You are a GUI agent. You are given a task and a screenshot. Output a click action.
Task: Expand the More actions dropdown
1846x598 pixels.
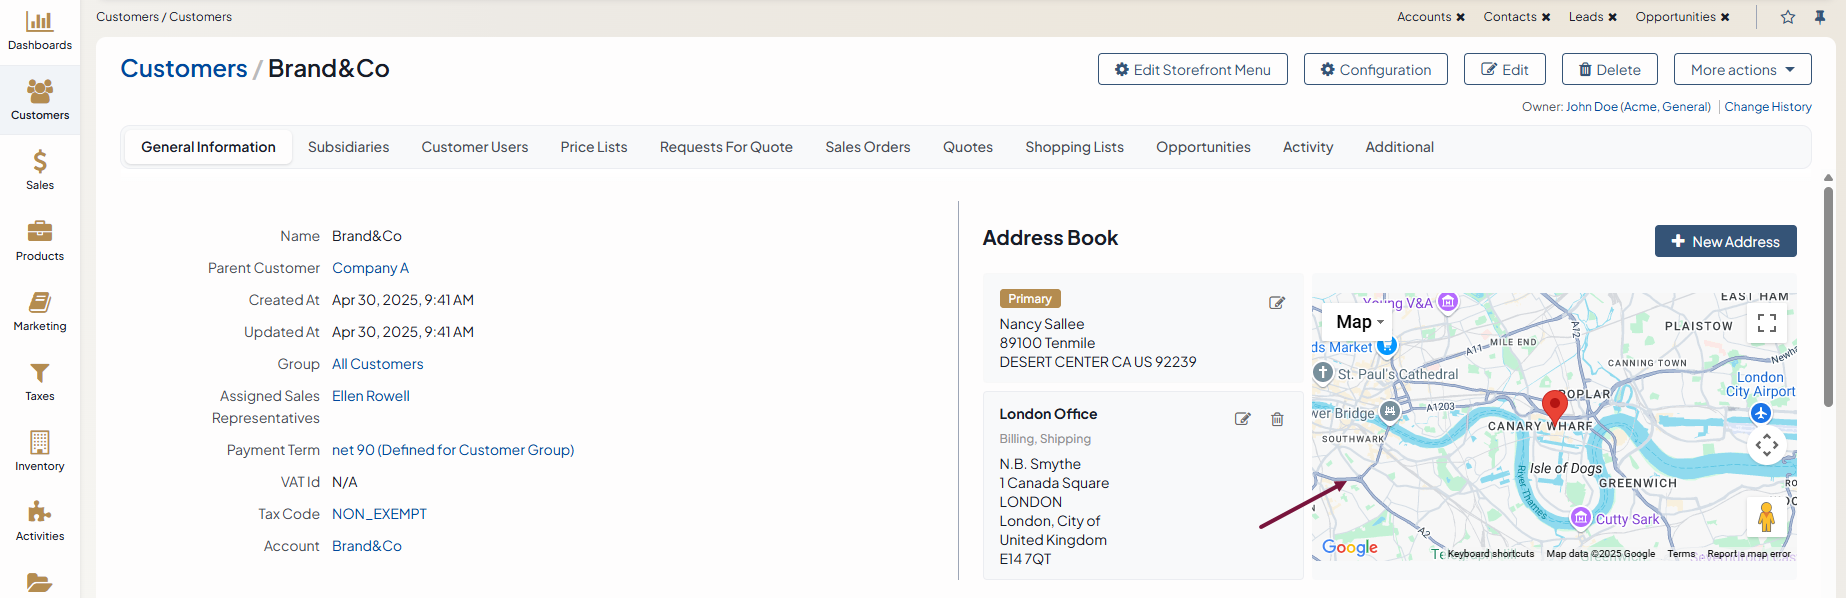coord(1742,69)
